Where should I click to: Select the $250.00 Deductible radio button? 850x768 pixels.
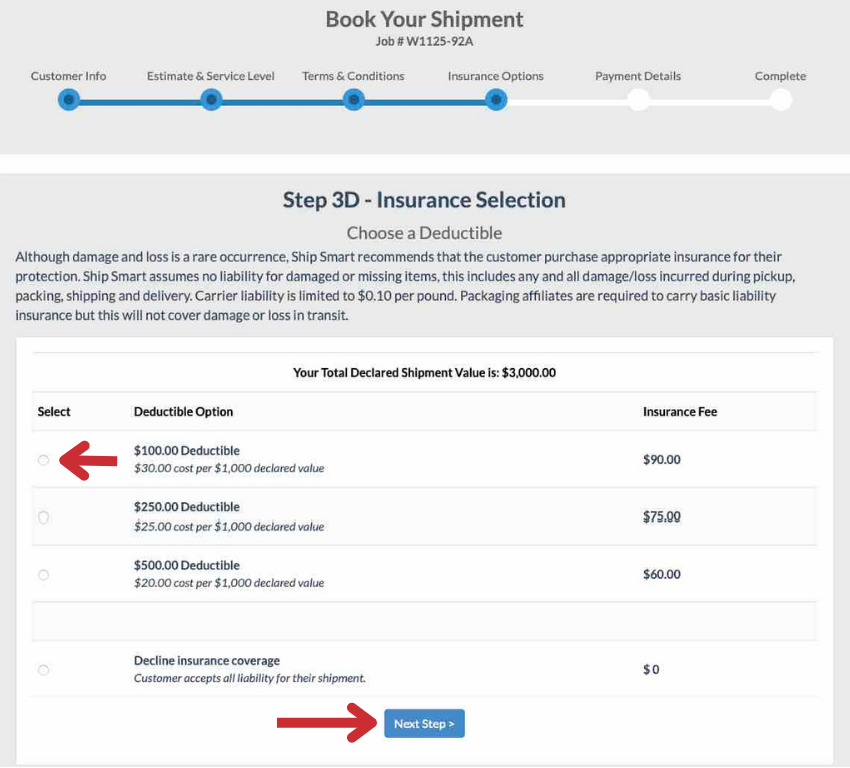[x=43, y=517]
